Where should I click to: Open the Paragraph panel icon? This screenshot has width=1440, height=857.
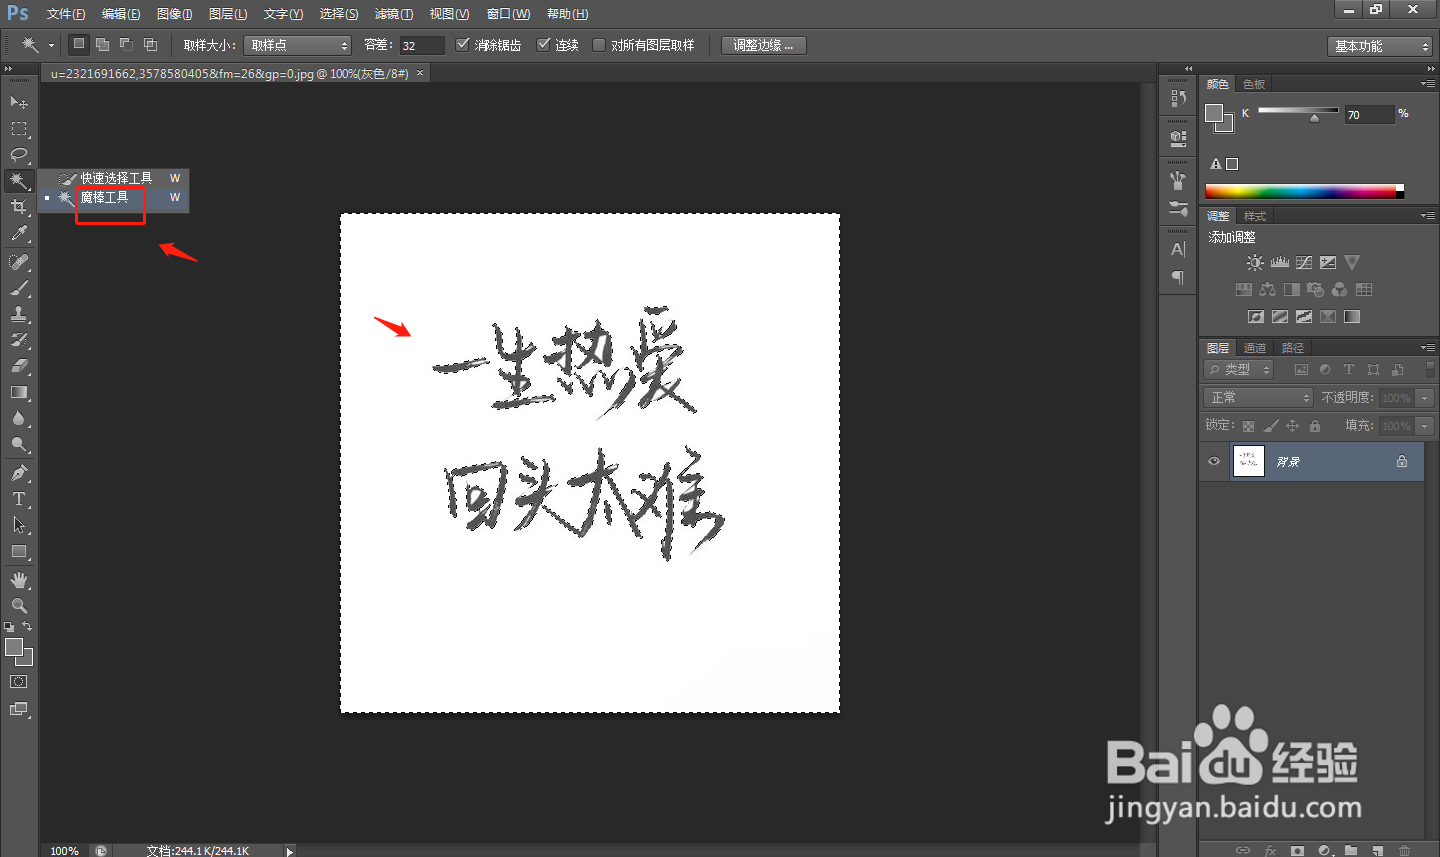[x=1178, y=277]
